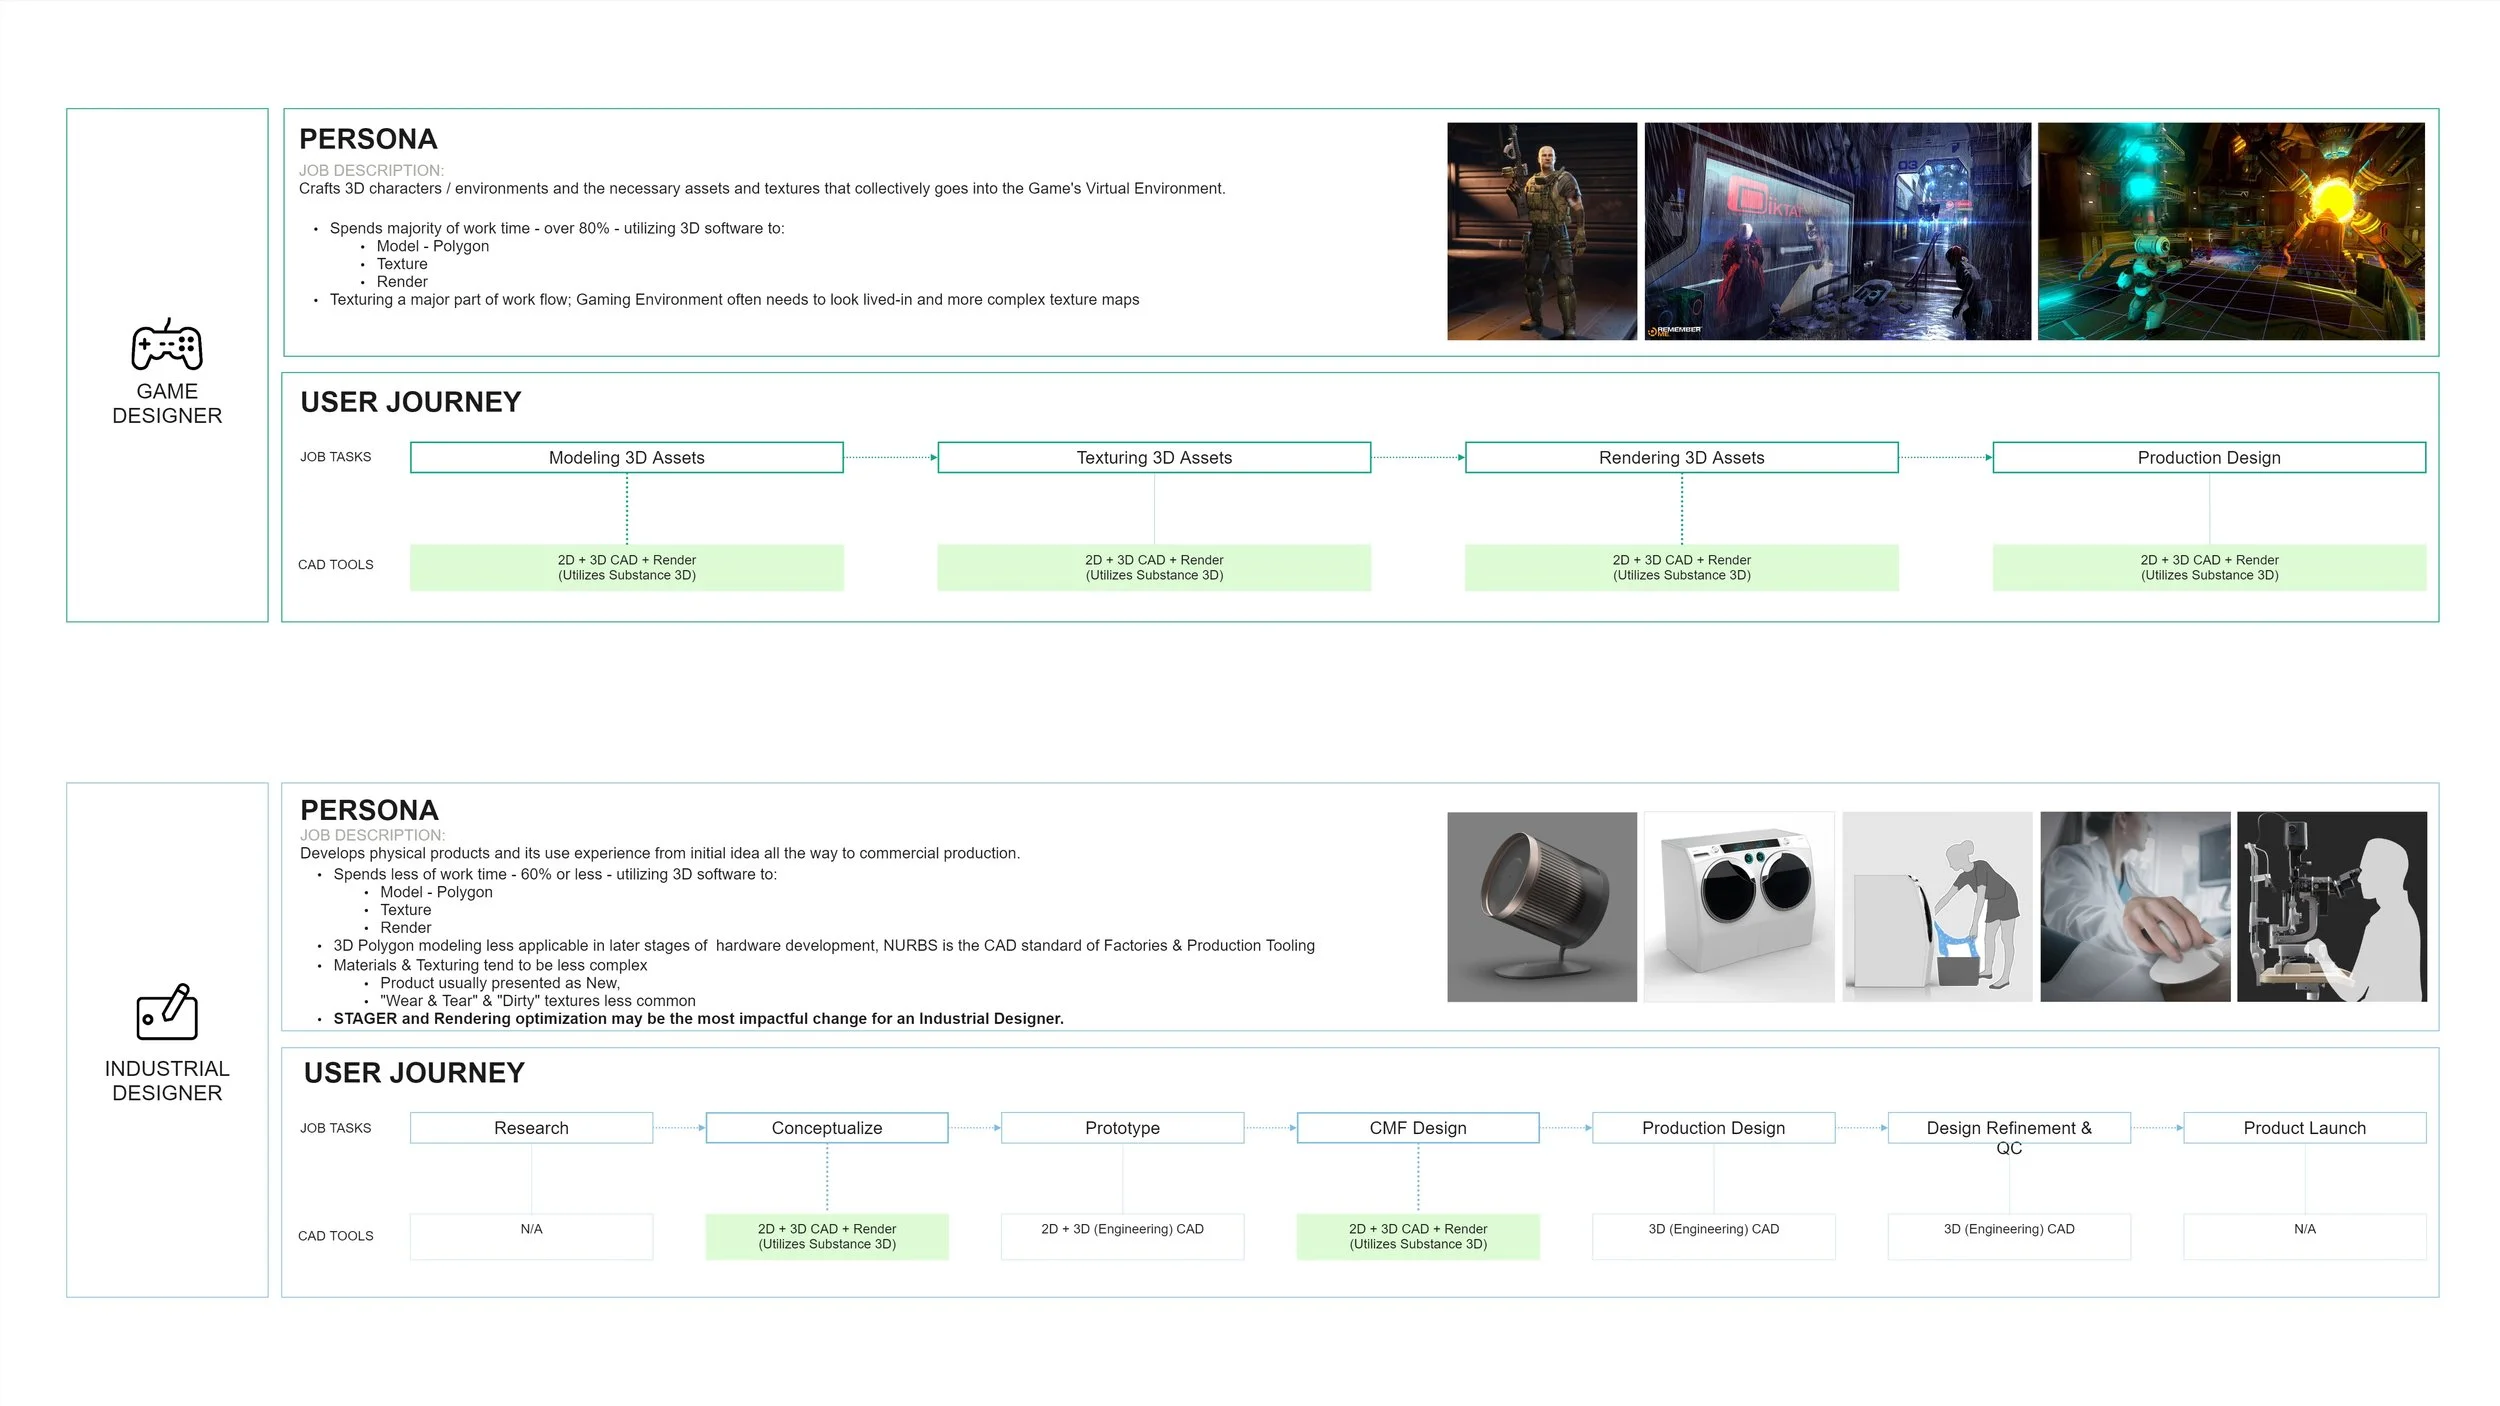This screenshot has height=1406, width=2500.
Task: Click the Design Refinement & QC box
Action: (x=2008, y=1127)
